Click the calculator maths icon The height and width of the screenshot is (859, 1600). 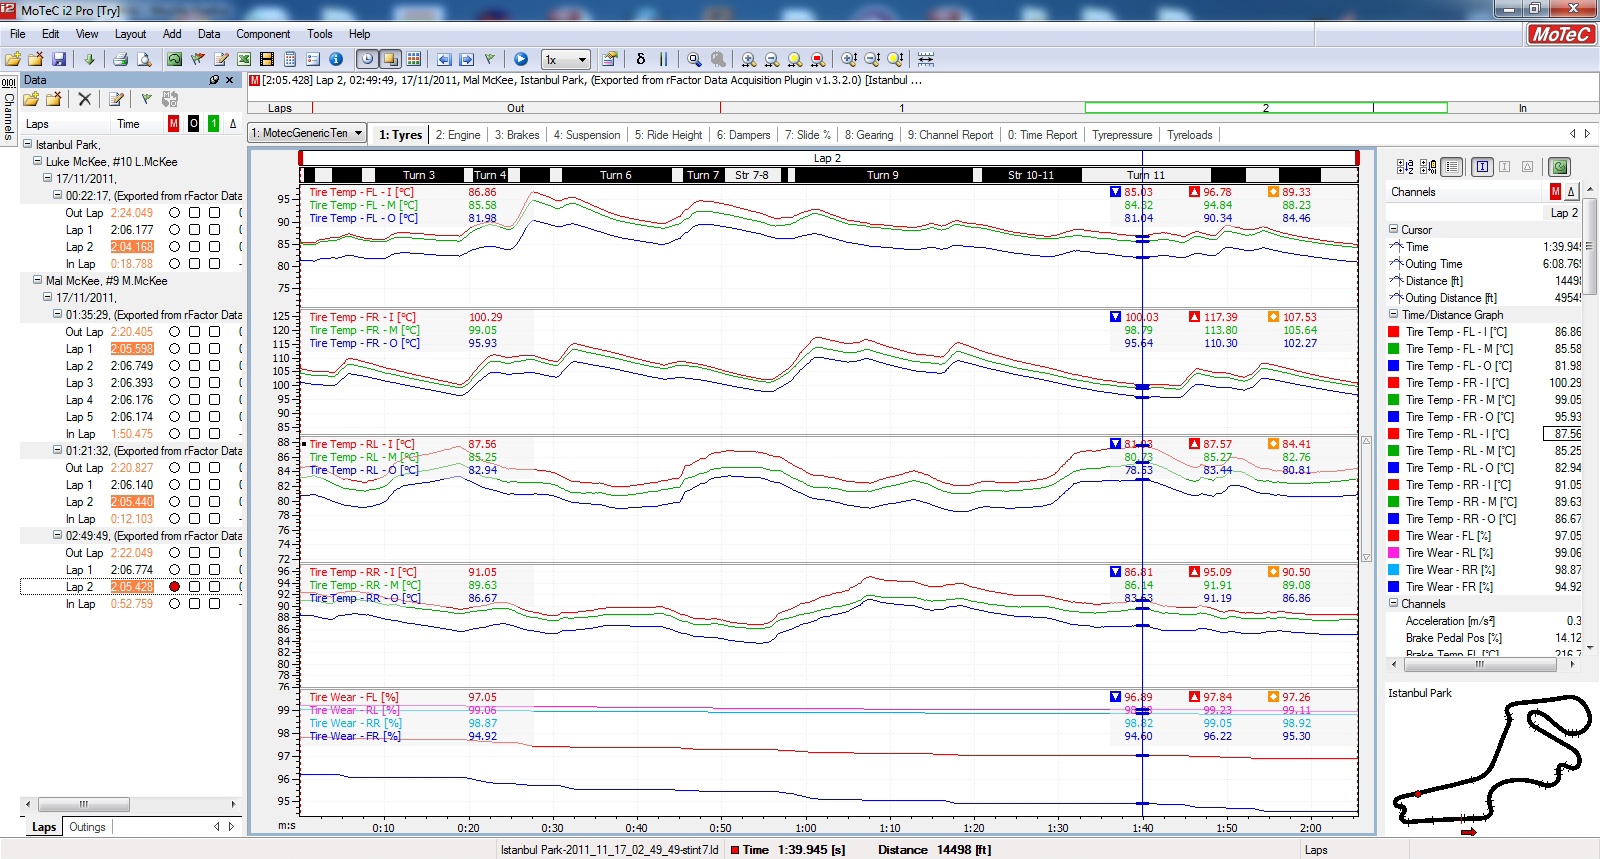[290, 59]
